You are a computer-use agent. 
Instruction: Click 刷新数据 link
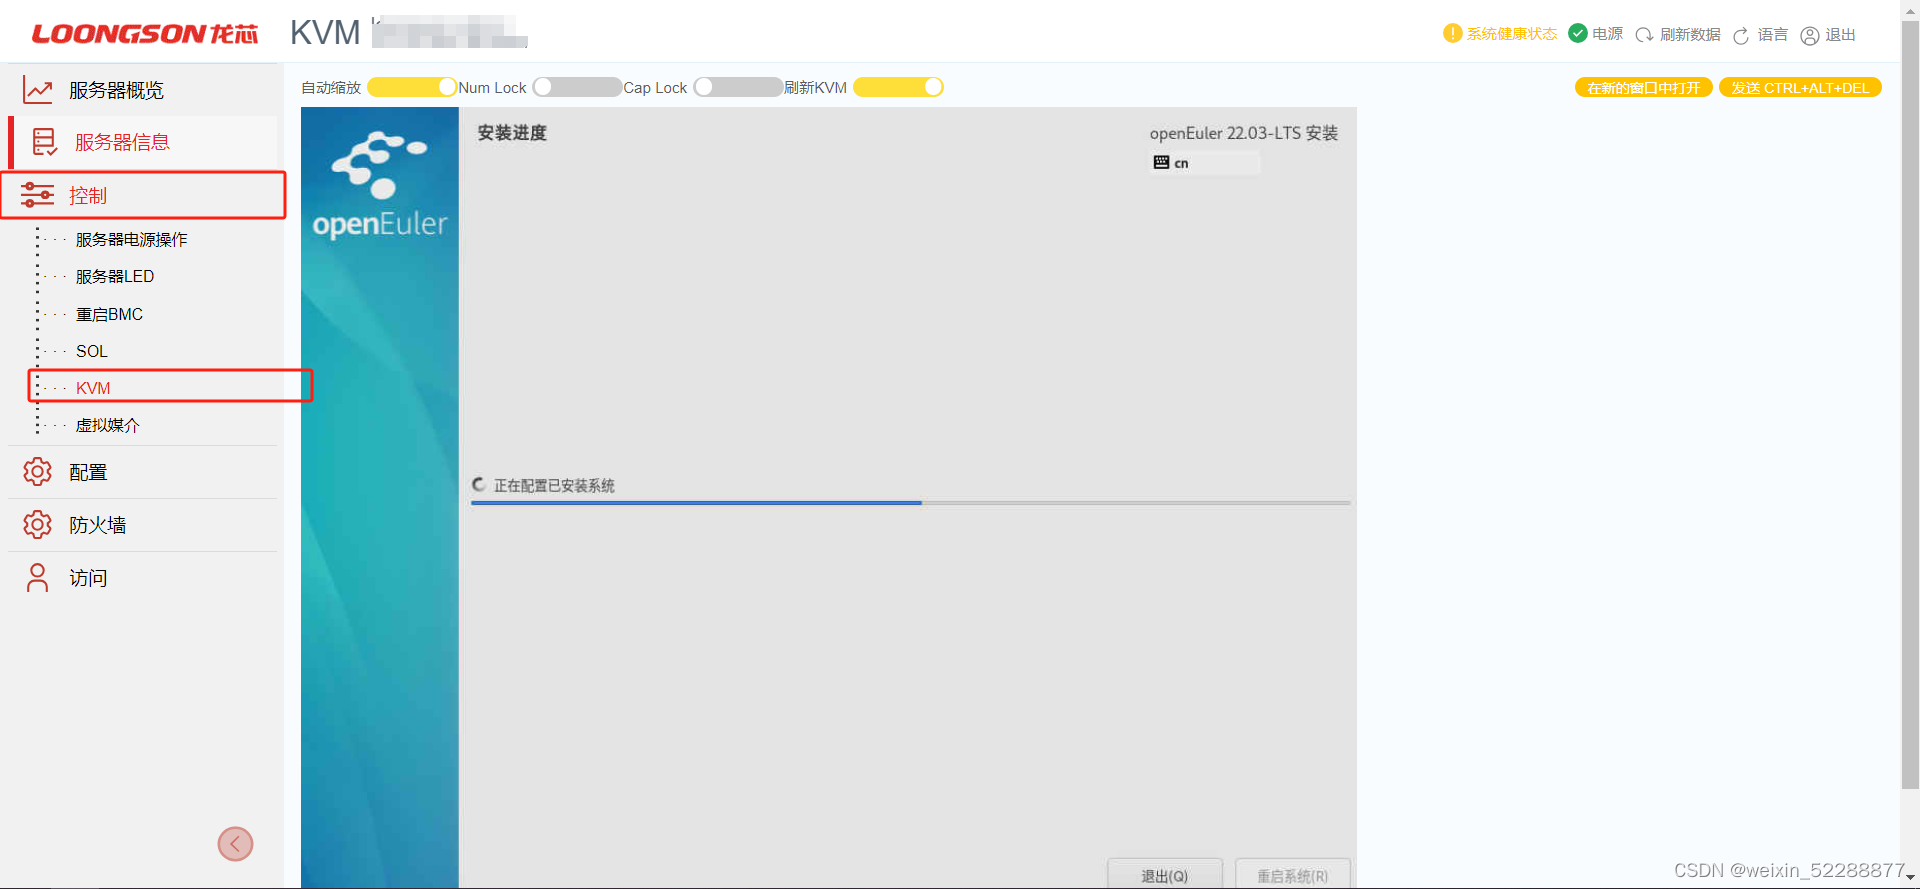1690,35
